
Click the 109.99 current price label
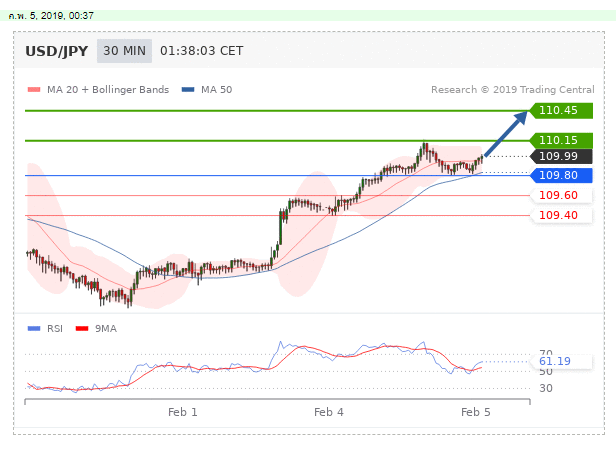[561, 156]
